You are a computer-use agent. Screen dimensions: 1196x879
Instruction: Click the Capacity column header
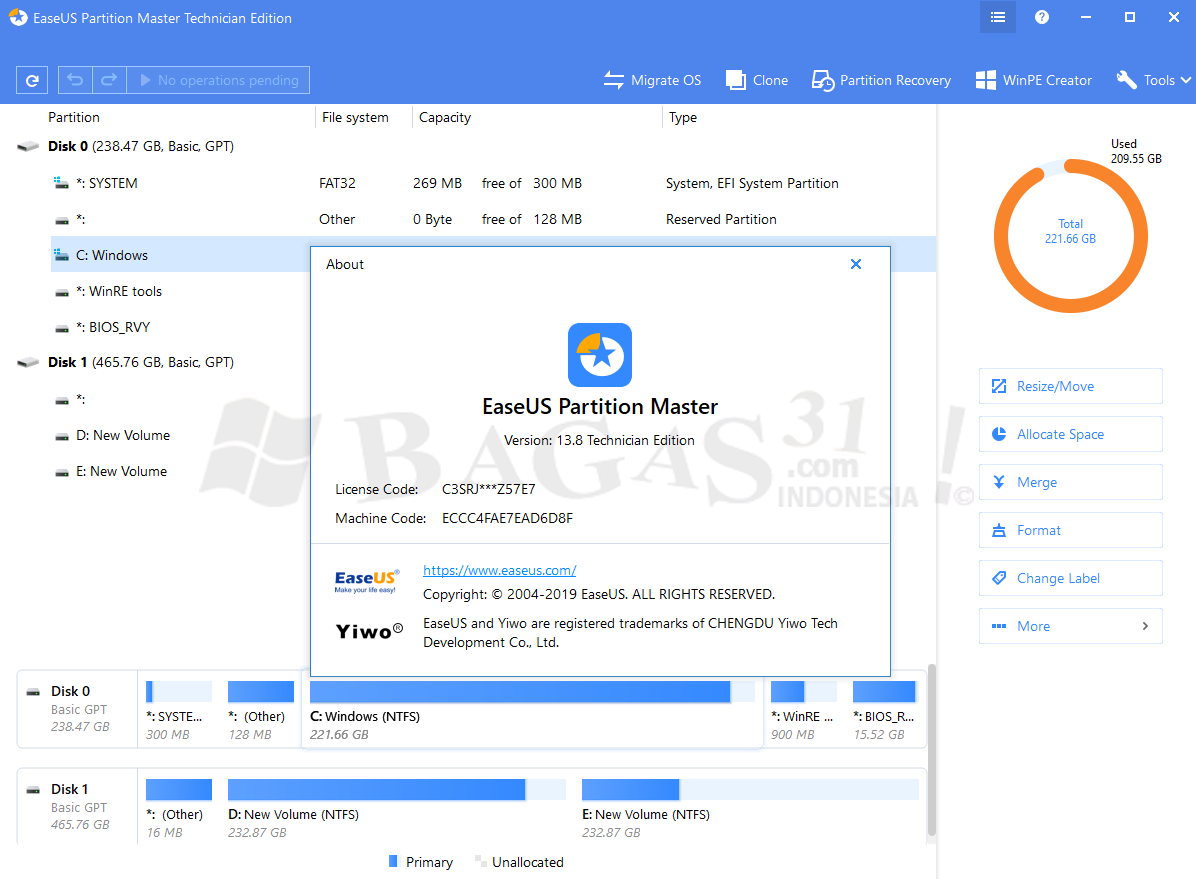(x=445, y=117)
